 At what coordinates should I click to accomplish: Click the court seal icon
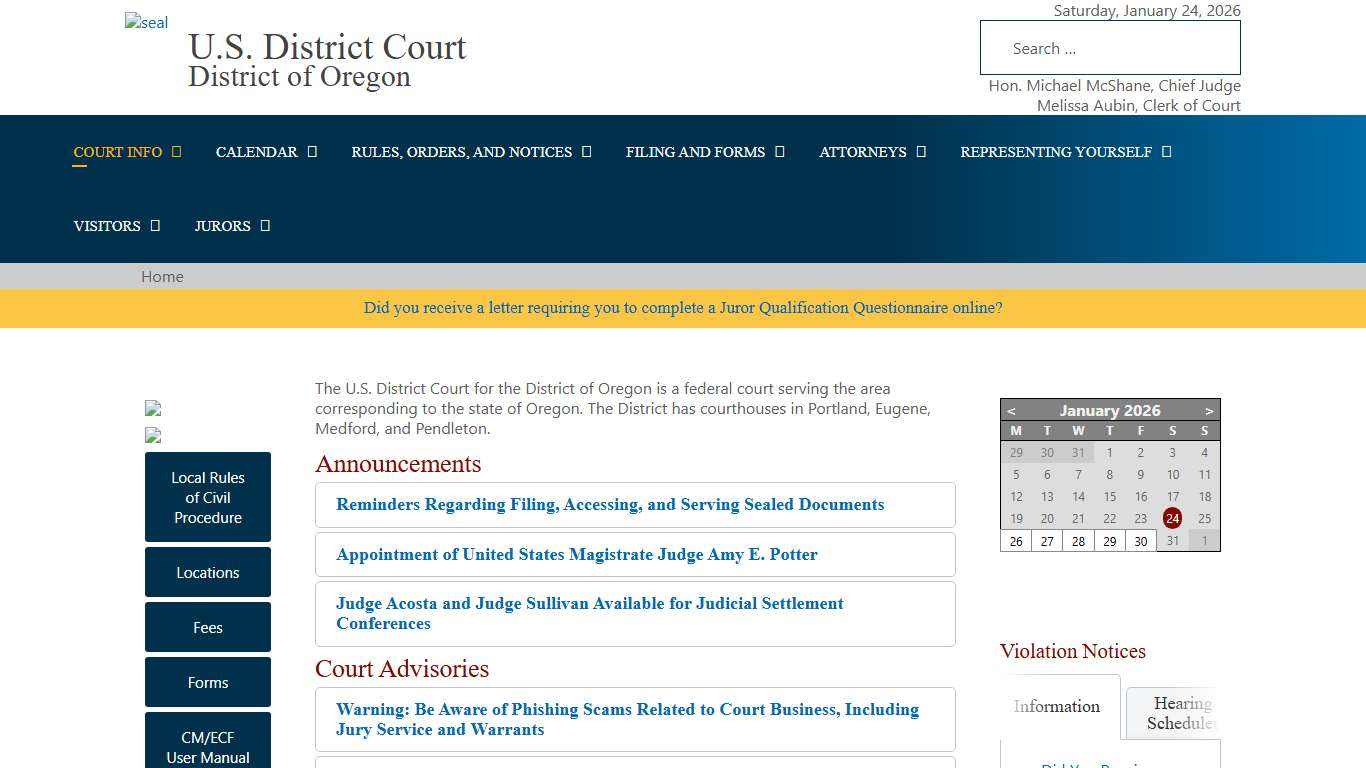tap(146, 23)
